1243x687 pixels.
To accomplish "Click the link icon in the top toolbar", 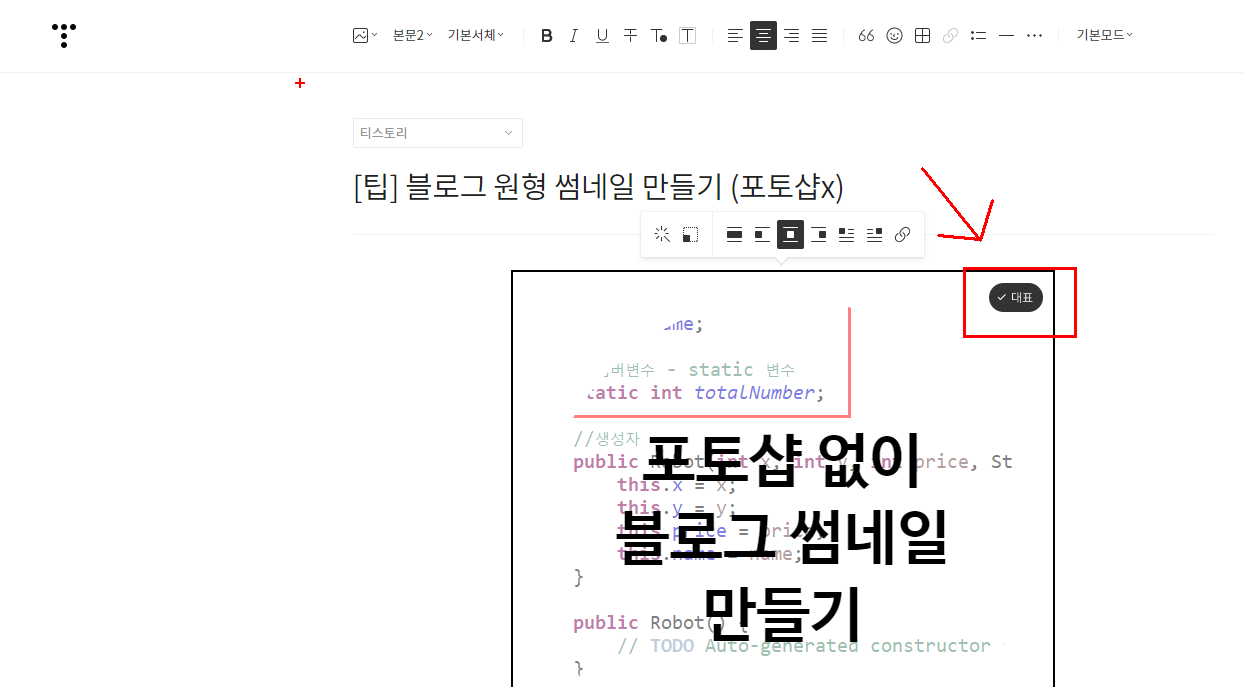I will [950, 36].
